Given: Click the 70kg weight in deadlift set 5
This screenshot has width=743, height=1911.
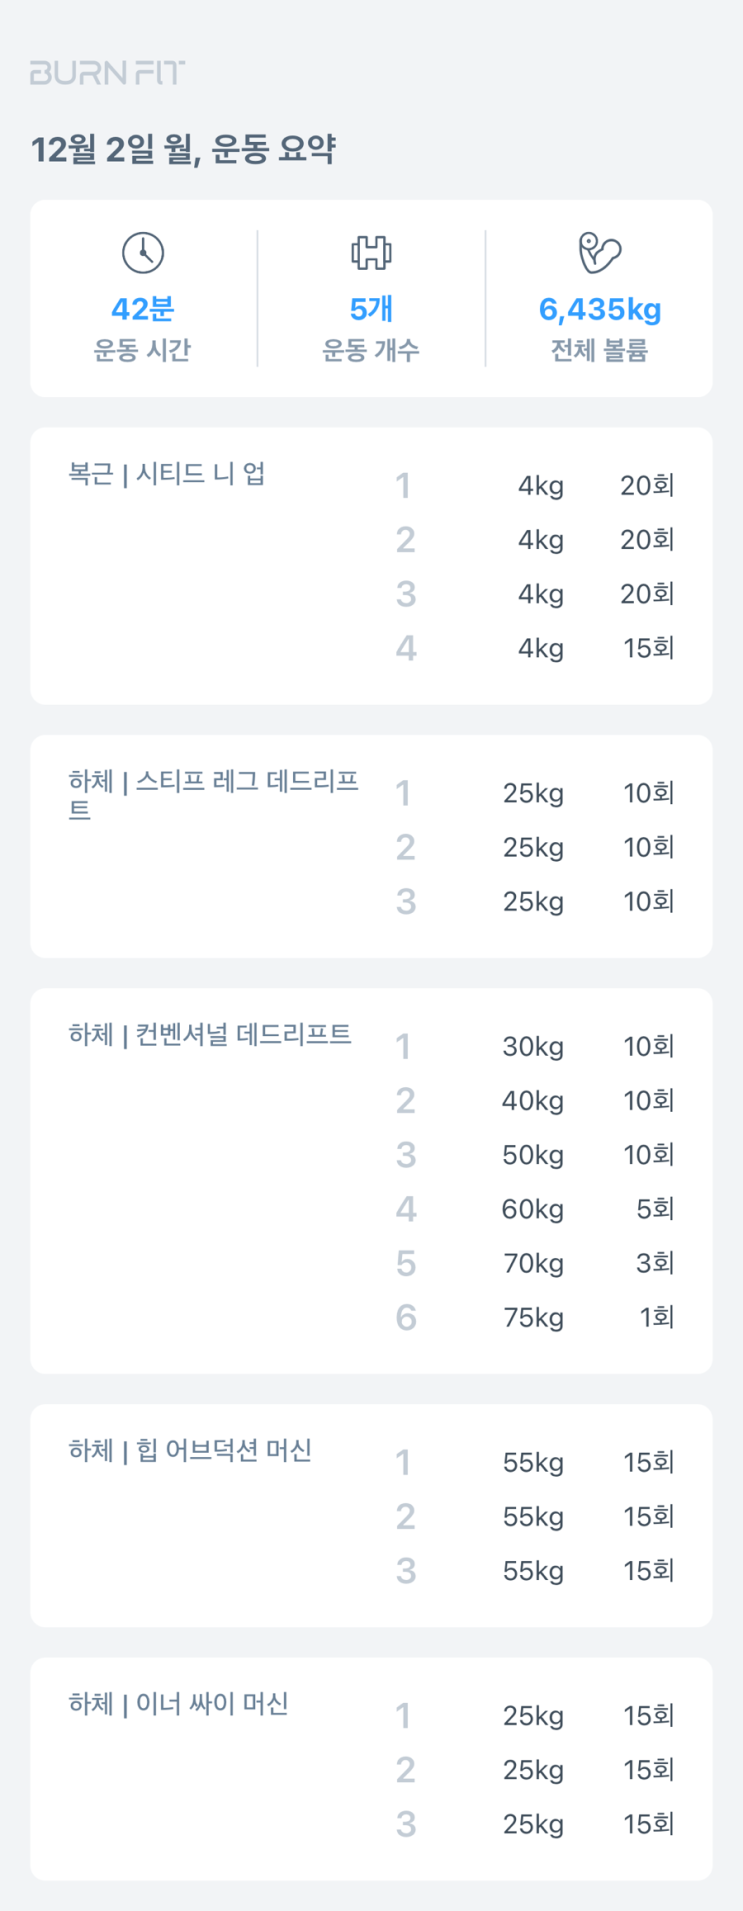Looking at the screenshot, I should pyautogui.click(x=533, y=1264).
